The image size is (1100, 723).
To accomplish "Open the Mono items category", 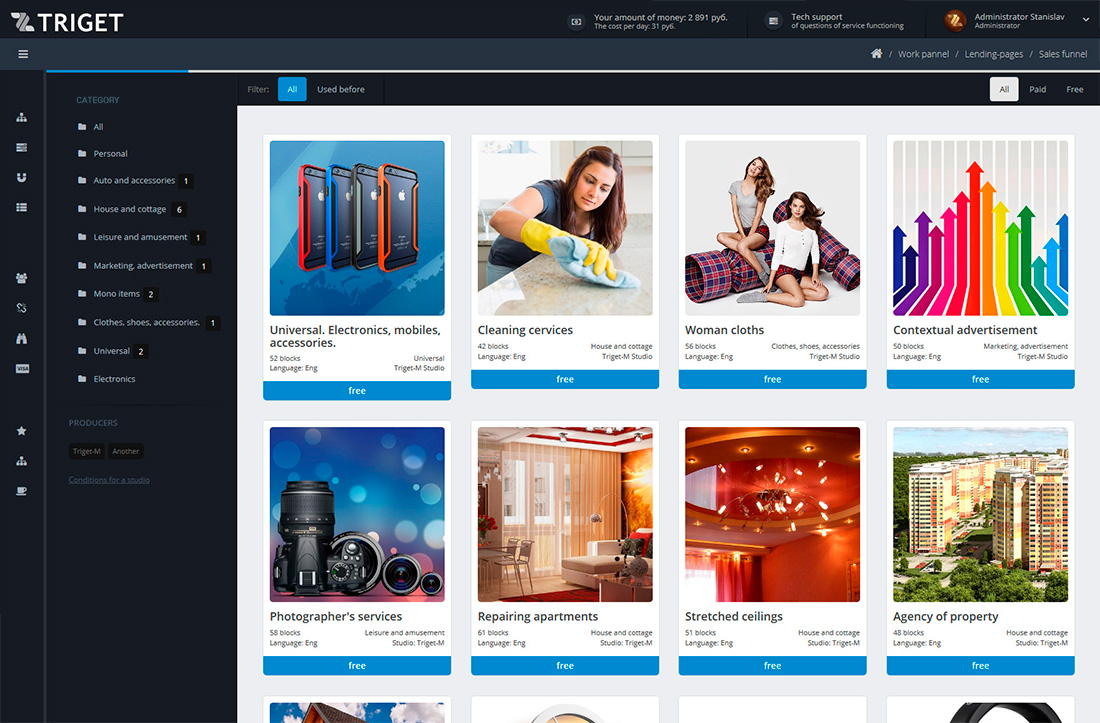I will [118, 294].
